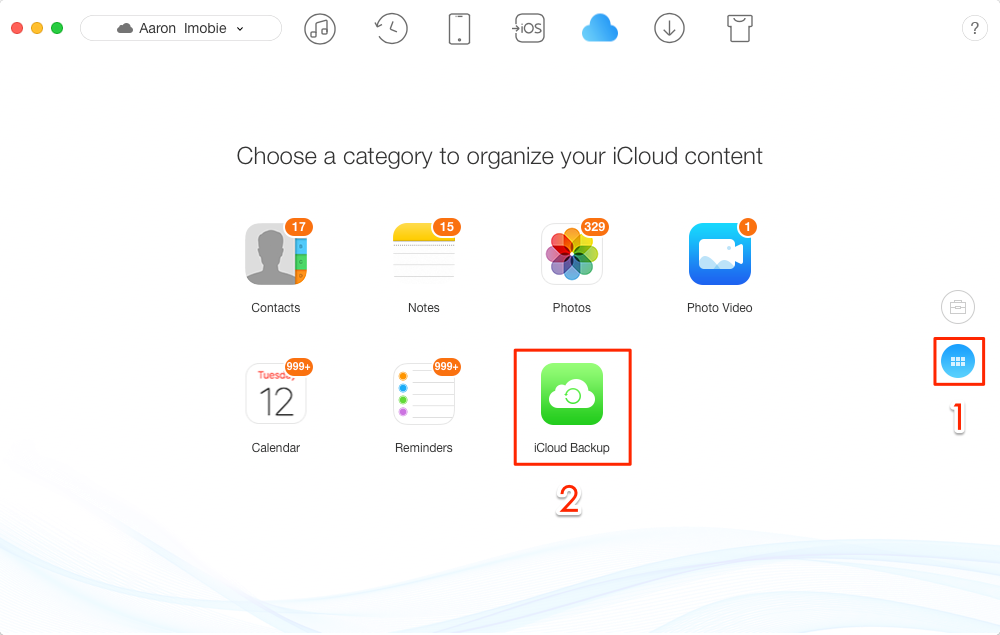Maximize the window with the green button
This screenshot has height=635, width=1000.
click(57, 28)
